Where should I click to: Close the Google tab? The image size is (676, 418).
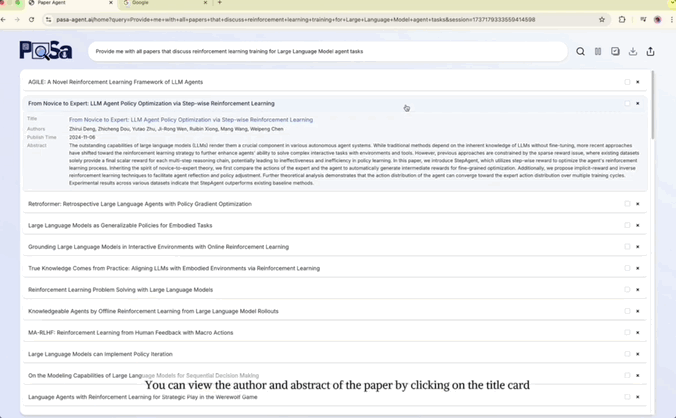coord(205,3)
